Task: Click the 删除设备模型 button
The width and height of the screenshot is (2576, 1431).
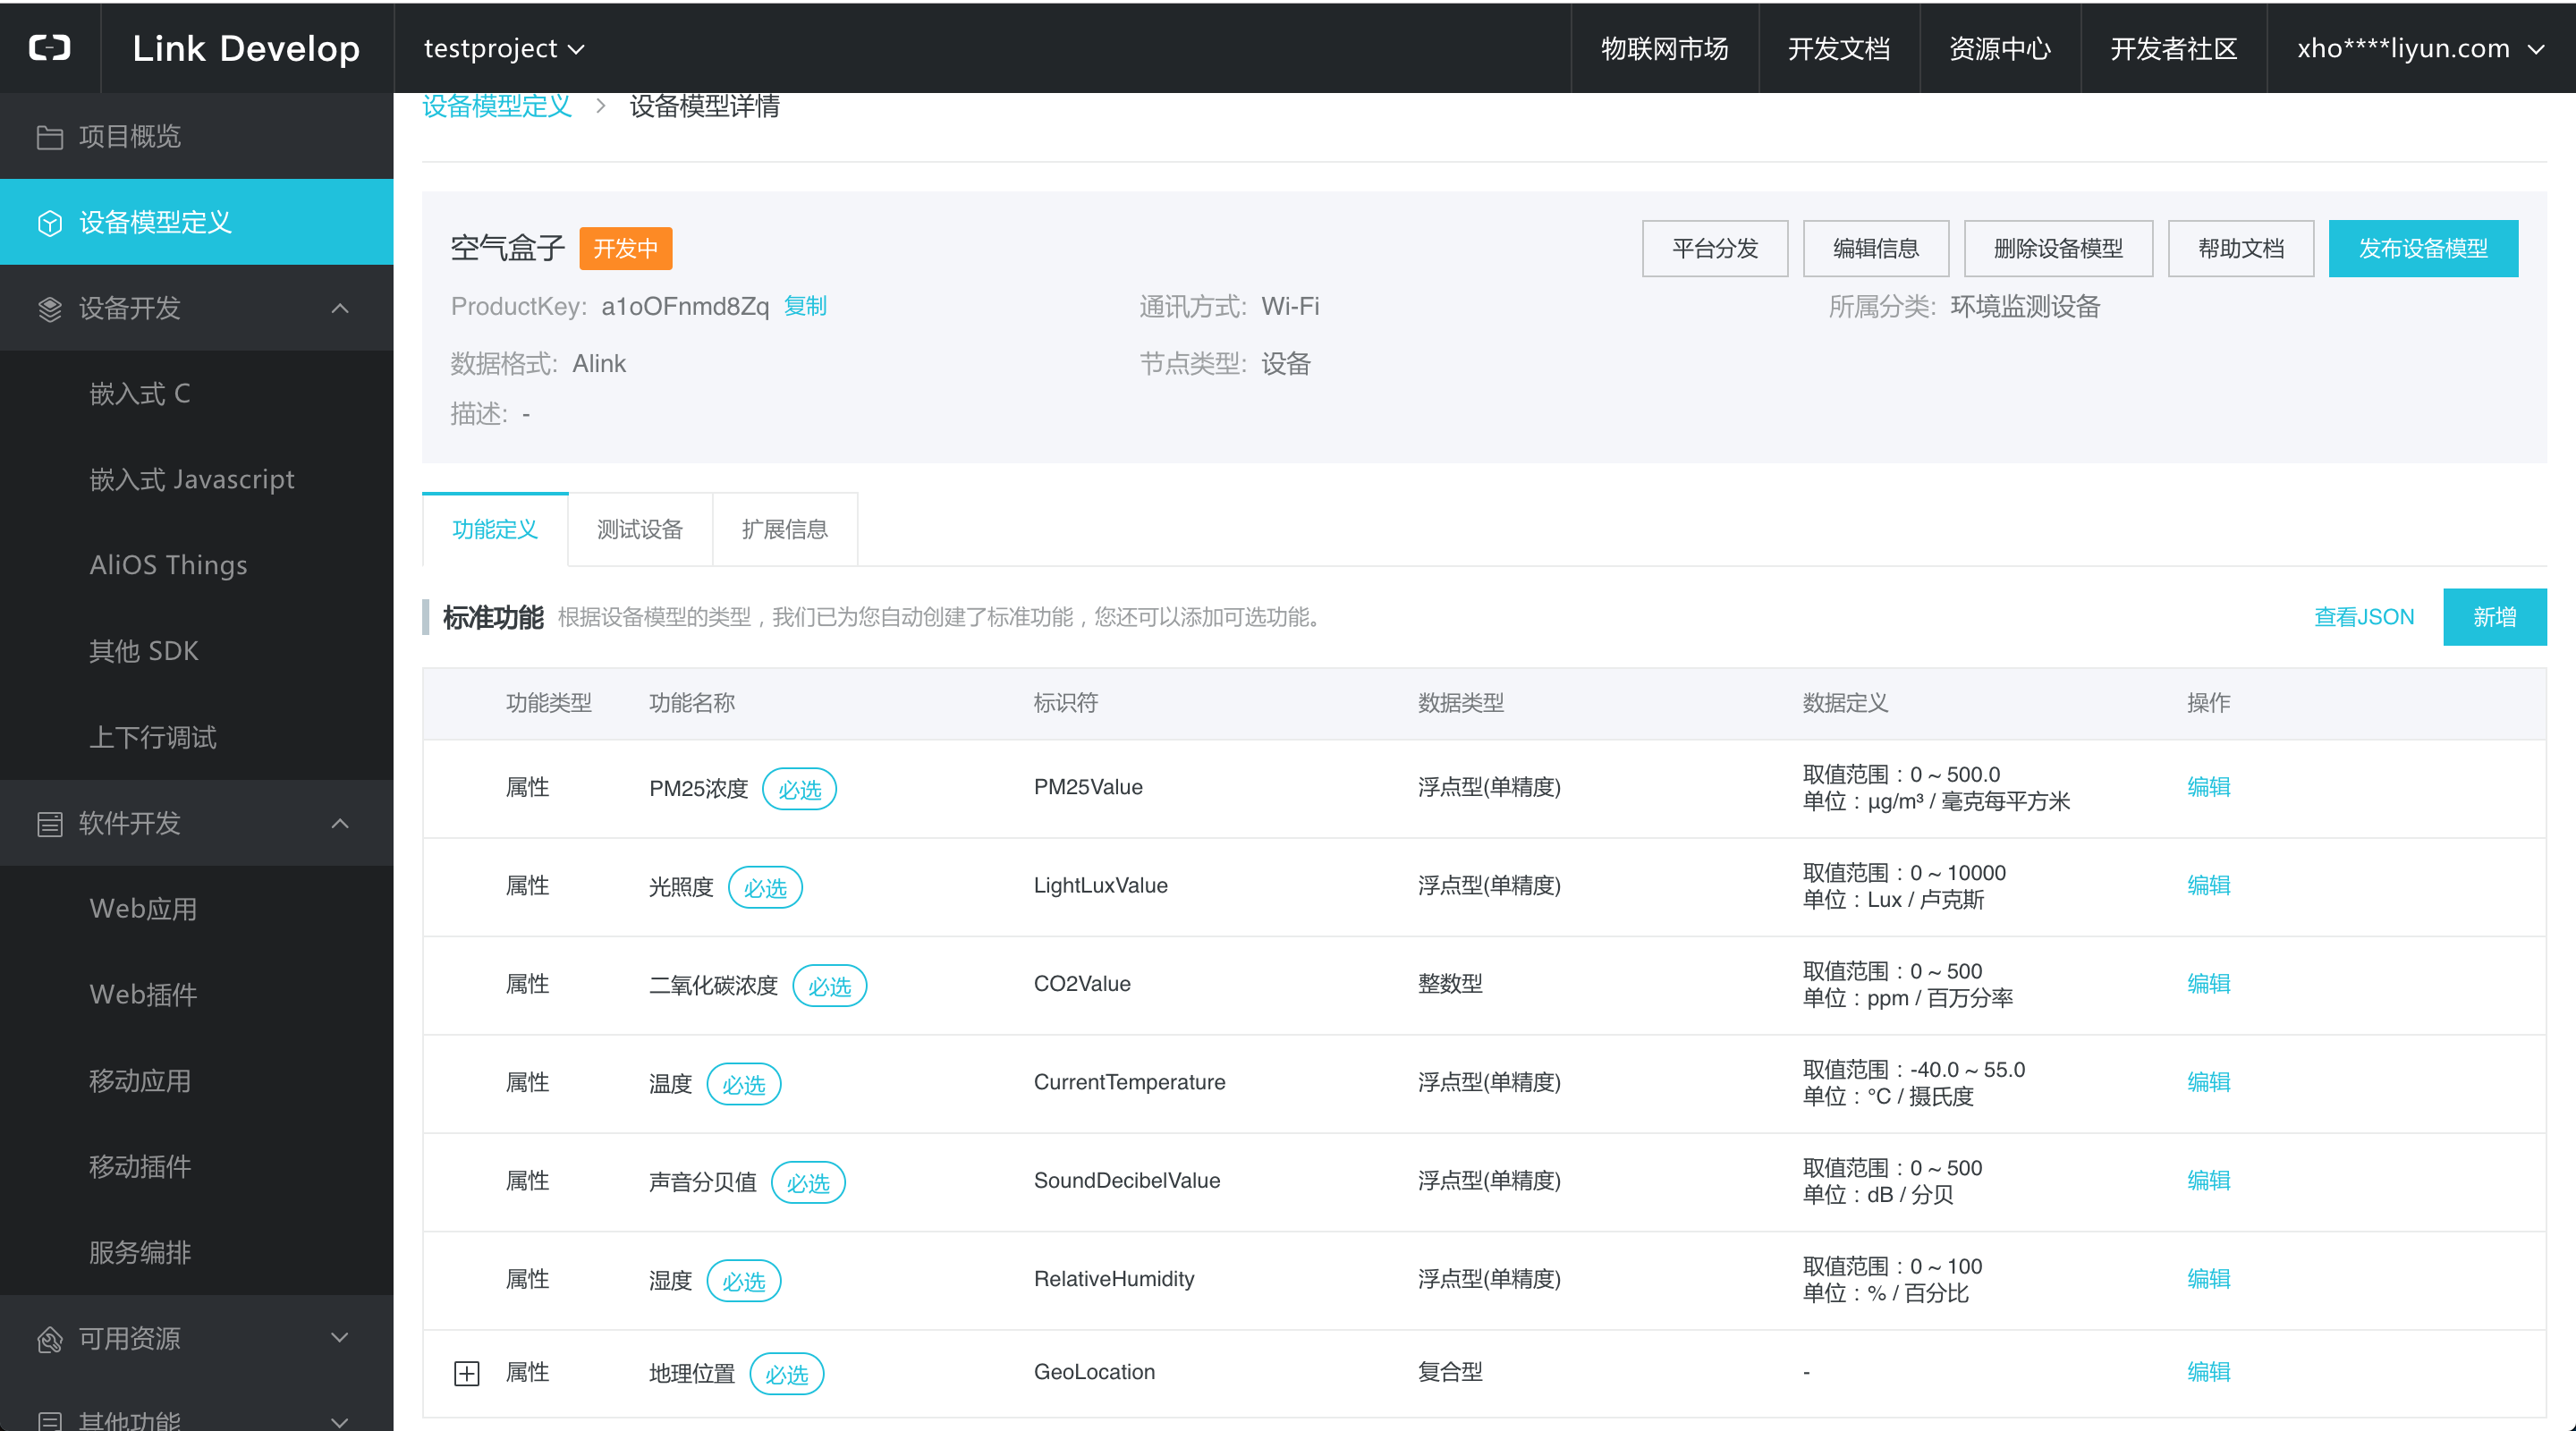Action: tap(2058, 248)
